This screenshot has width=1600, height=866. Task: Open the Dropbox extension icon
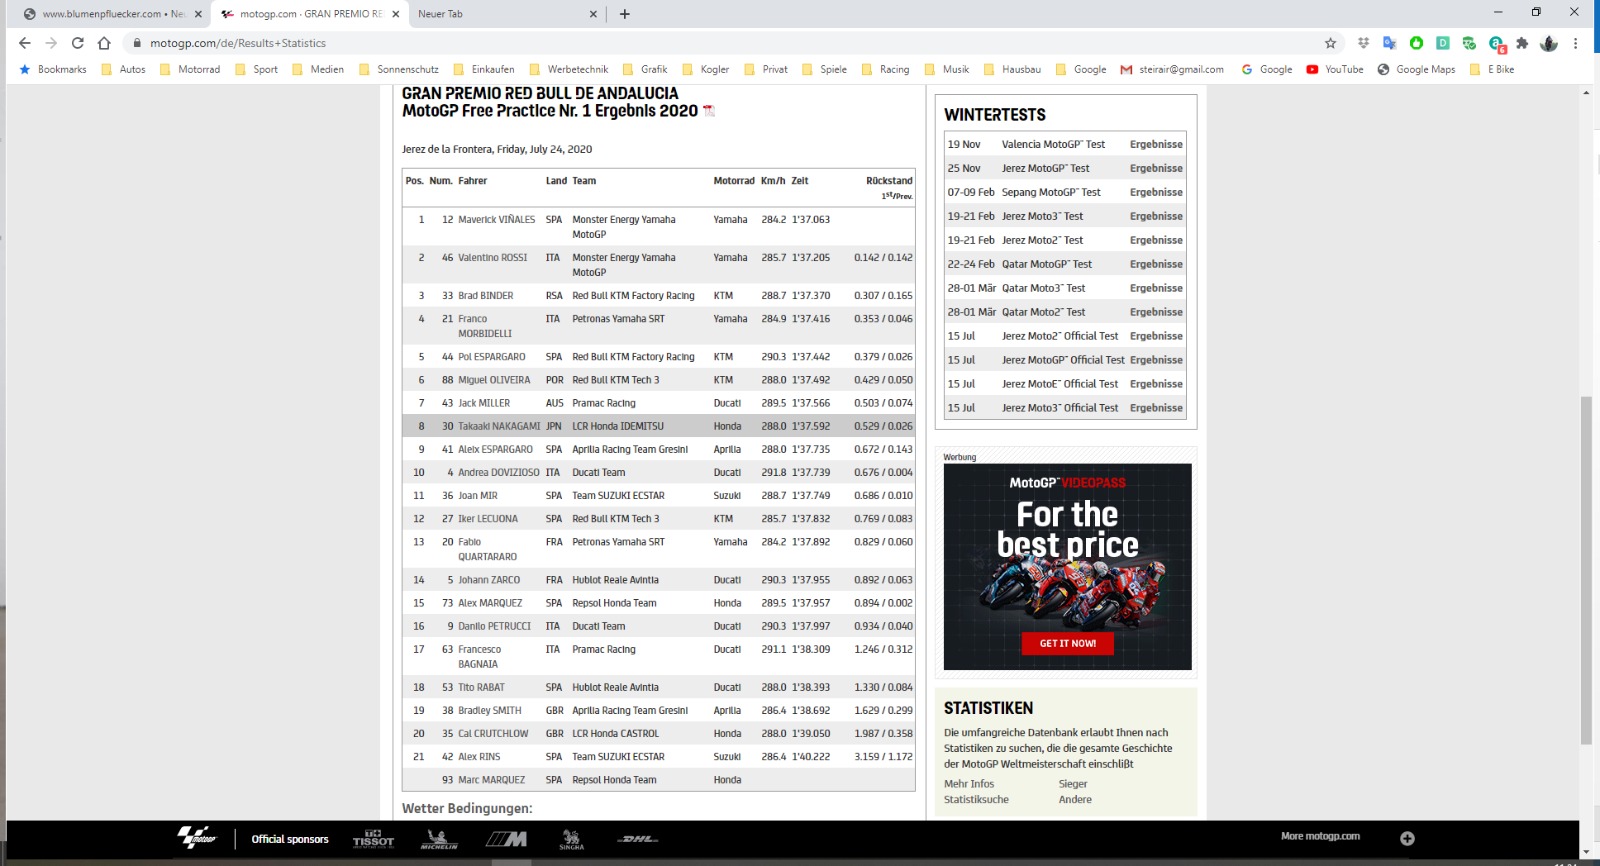click(1363, 43)
